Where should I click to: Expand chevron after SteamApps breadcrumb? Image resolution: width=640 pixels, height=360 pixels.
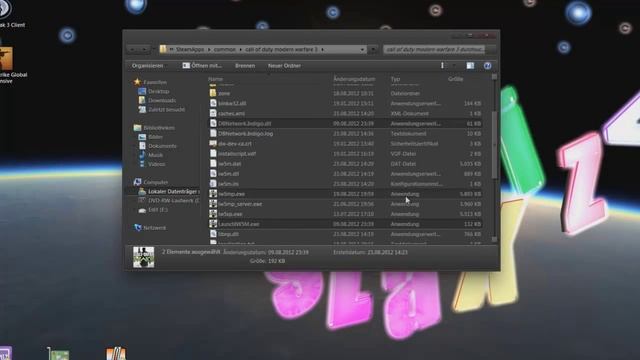[209, 49]
